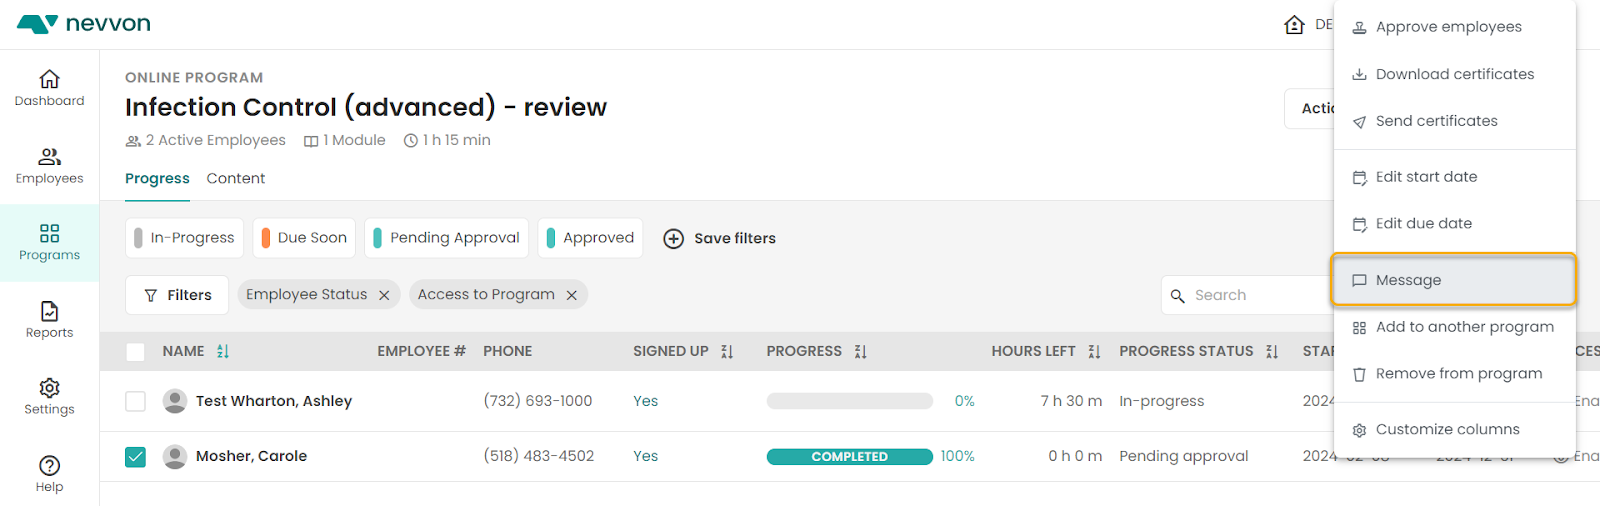1600x506 pixels.
Task: Toggle the select-all checkbox in table header
Action: tap(136, 352)
